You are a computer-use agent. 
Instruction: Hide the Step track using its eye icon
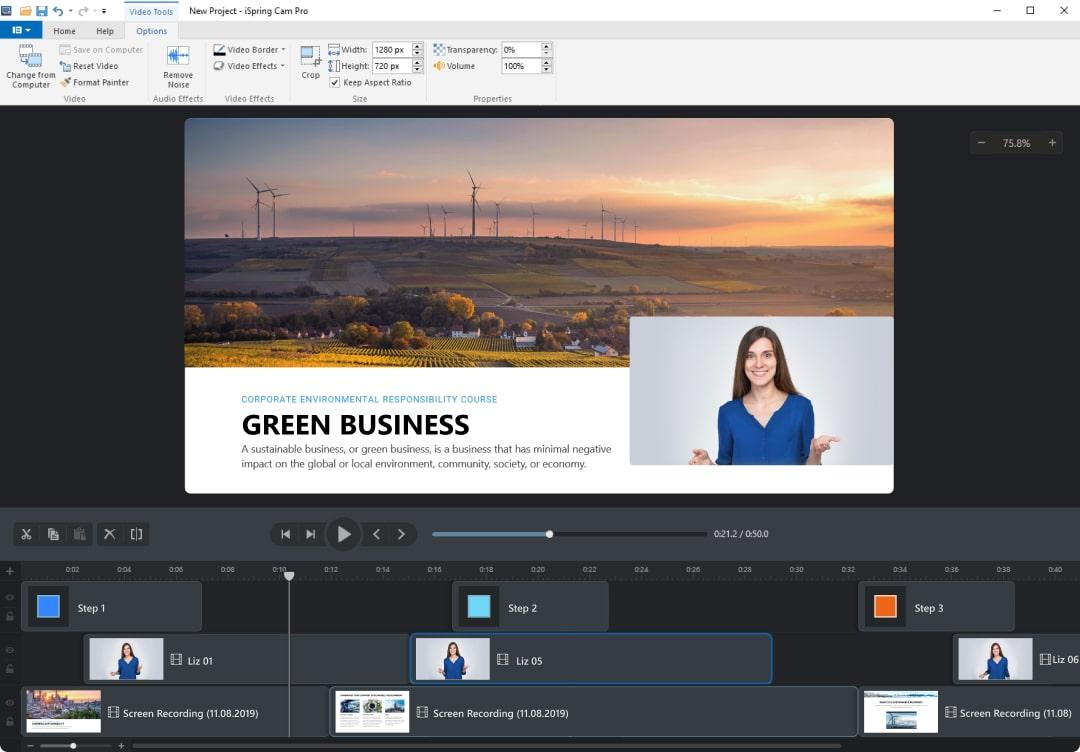tap(10, 598)
